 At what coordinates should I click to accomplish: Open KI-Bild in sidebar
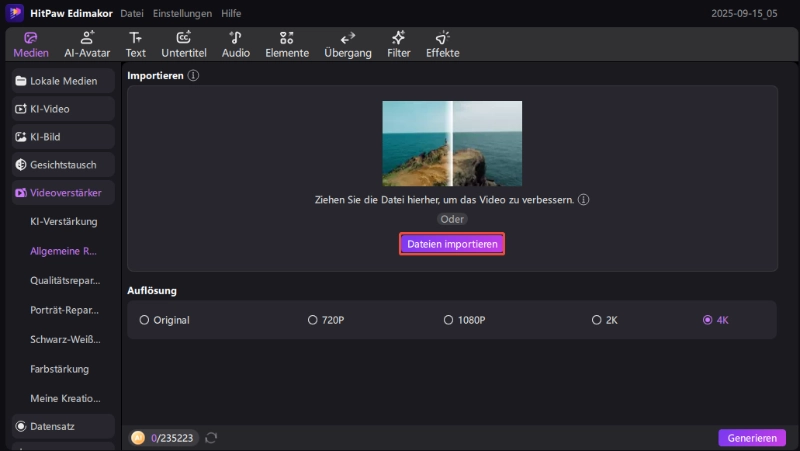pyautogui.click(x=63, y=137)
